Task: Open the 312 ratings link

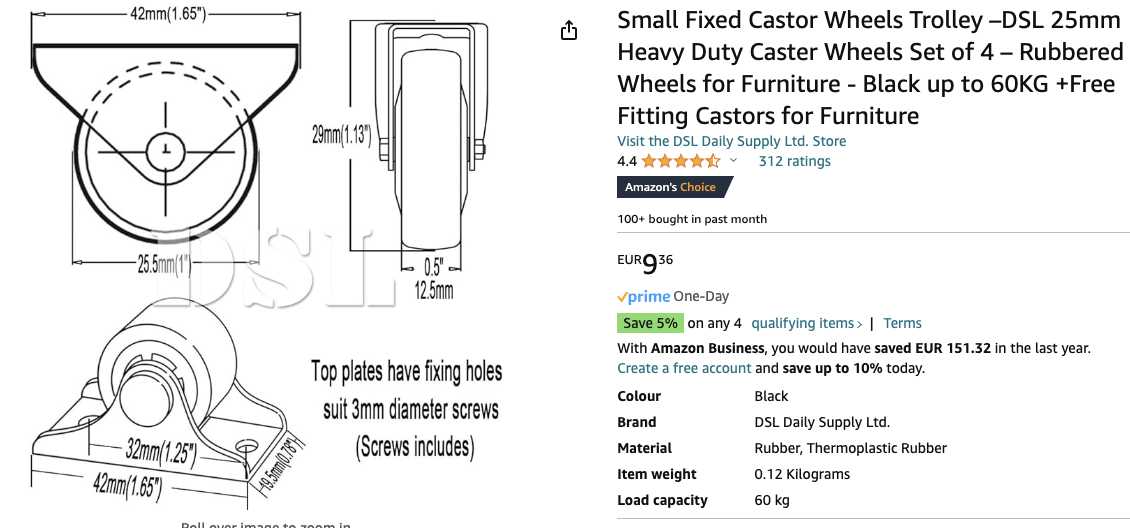Action: pyautogui.click(x=794, y=161)
